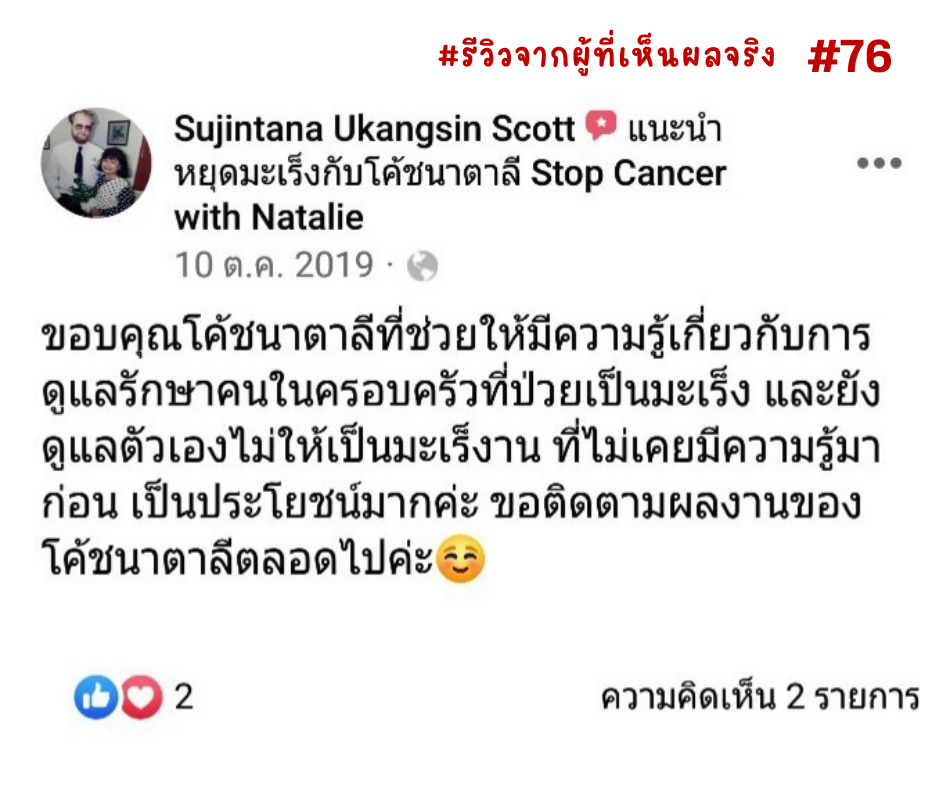Open Sujintana Ukangsin Scott's profile picture
The image size is (940, 788).
pyautogui.click(x=96, y=163)
